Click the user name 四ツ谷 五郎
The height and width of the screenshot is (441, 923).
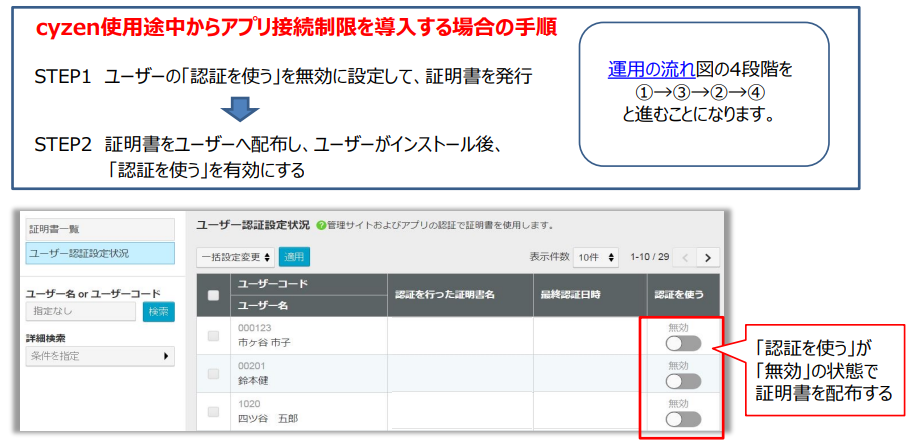click(268, 419)
